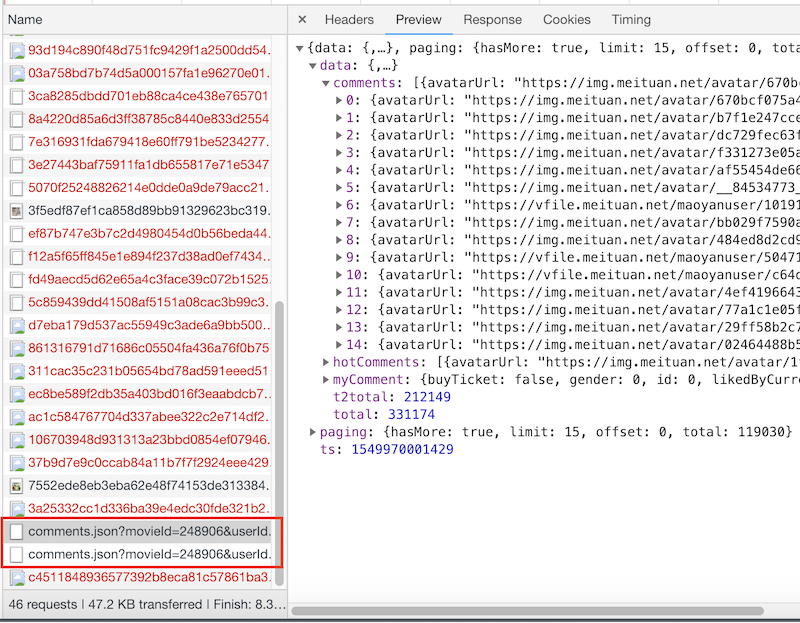Click the request list vertical scrollbar
The width and height of the screenshot is (800, 623).
(279, 443)
